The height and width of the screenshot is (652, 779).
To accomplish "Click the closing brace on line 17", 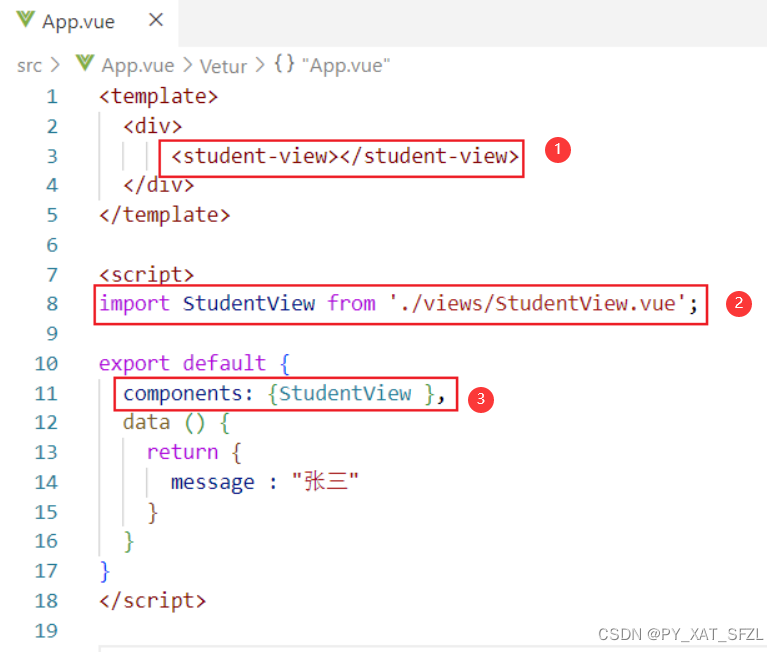I will pos(104,571).
